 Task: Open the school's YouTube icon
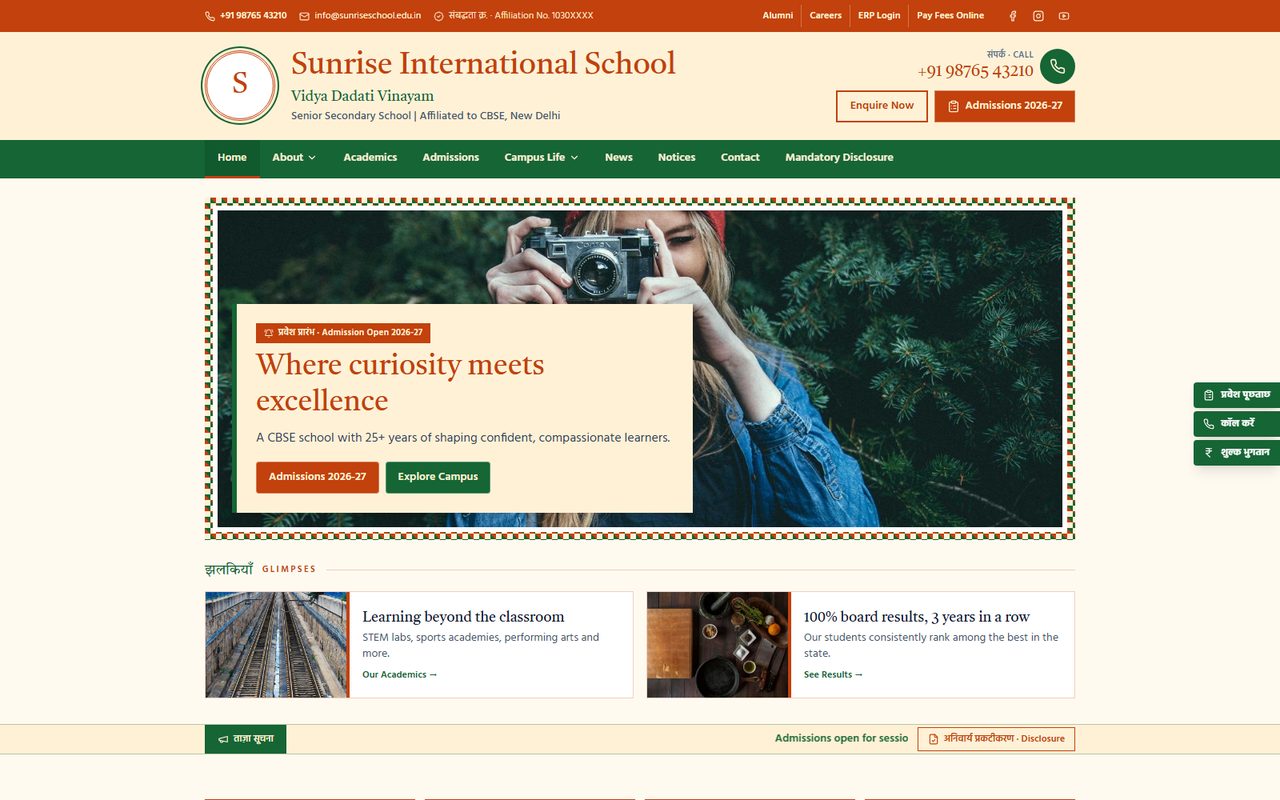[x=1064, y=16]
